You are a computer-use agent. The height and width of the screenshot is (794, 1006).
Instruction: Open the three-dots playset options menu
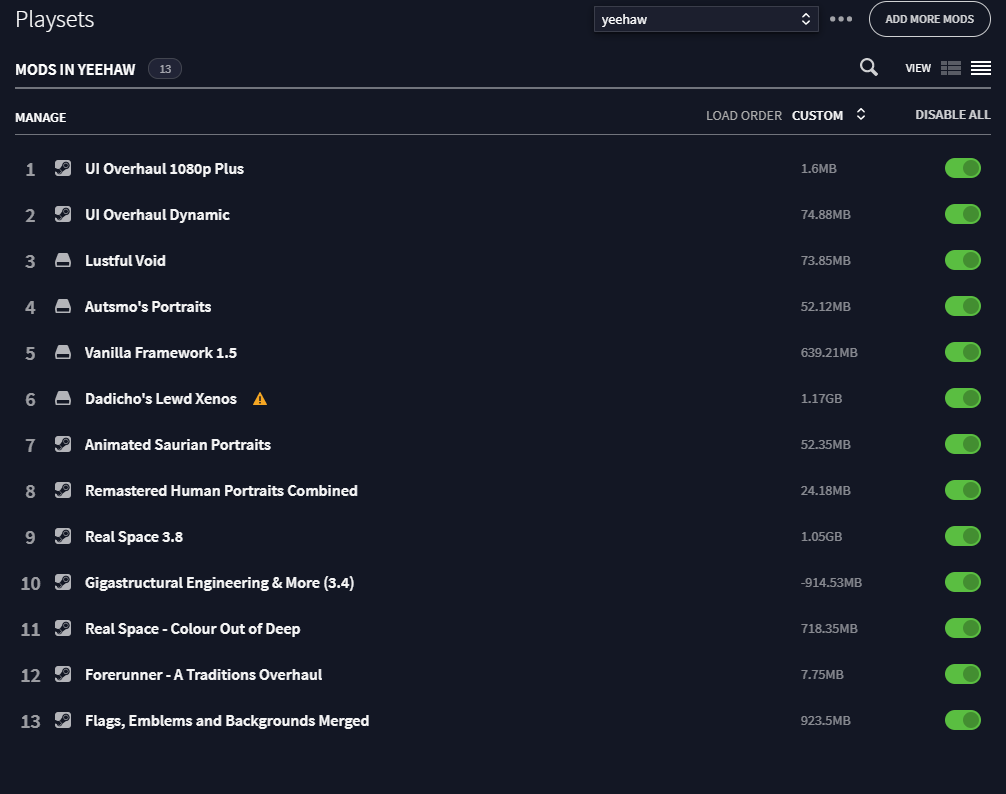841,19
